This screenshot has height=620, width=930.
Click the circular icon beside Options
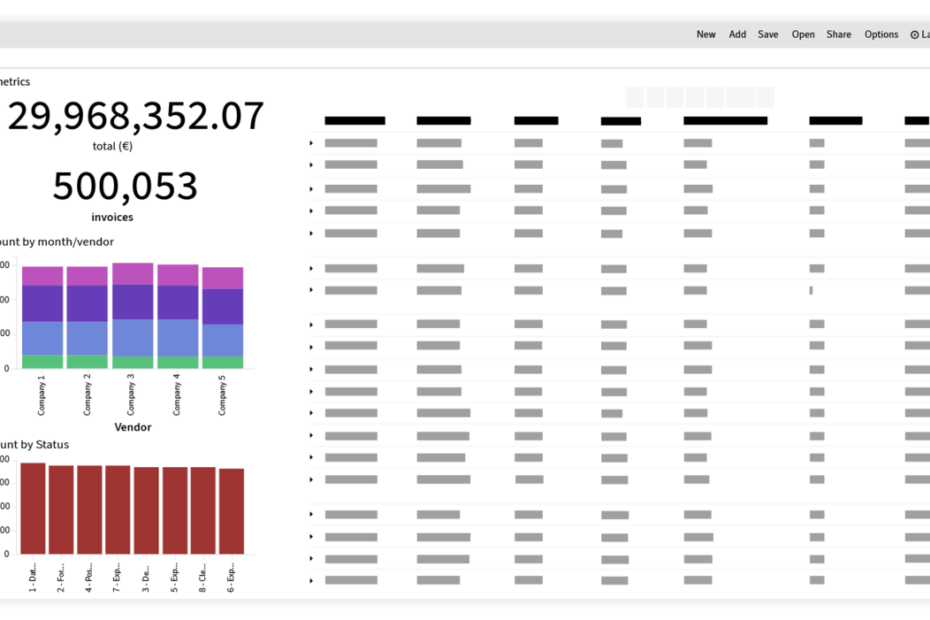[914, 35]
